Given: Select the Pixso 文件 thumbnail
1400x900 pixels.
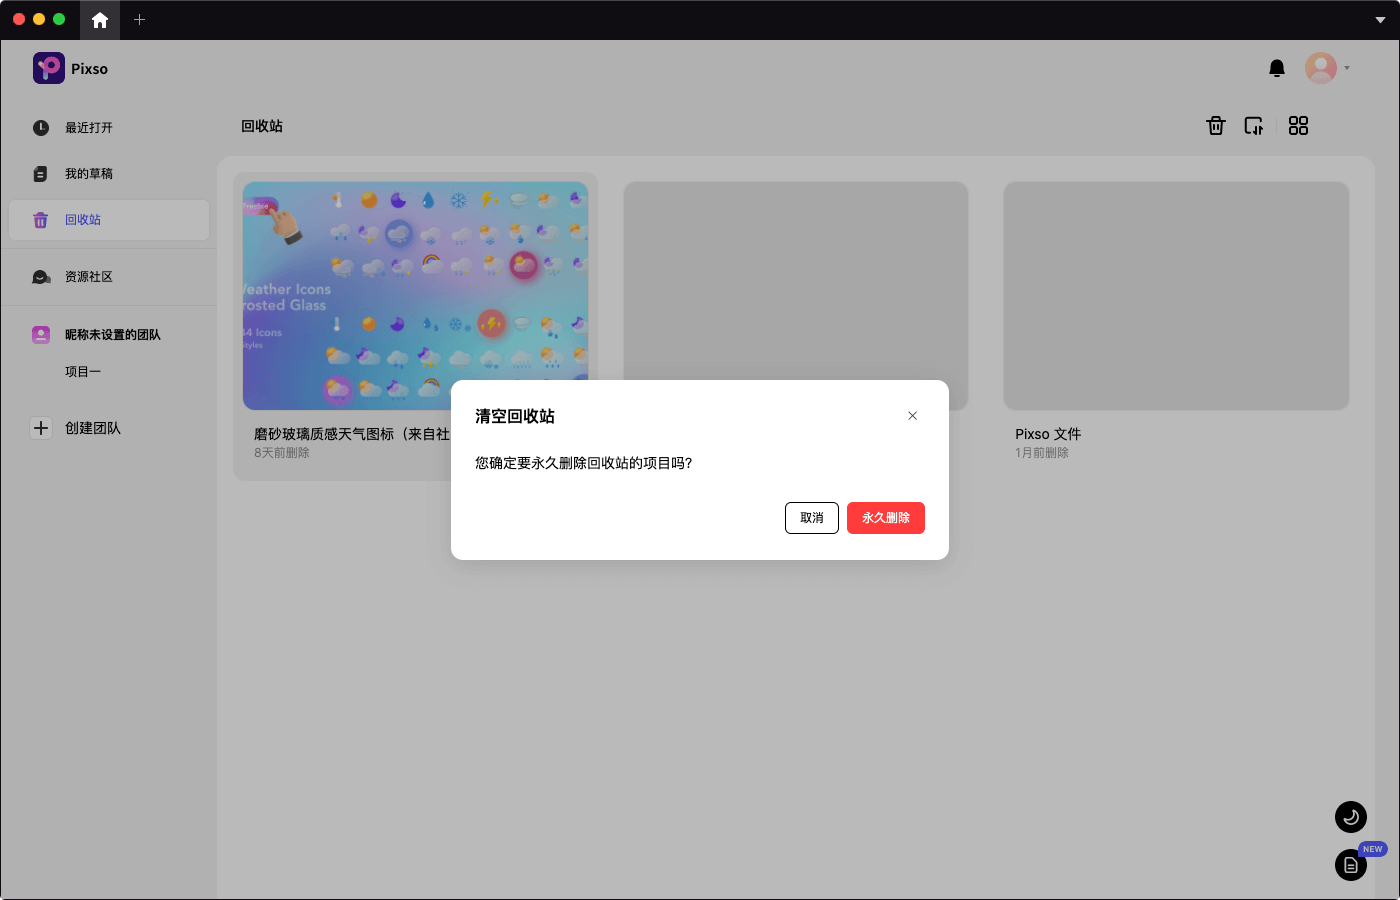Looking at the screenshot, I should [x=1177, y=296].
